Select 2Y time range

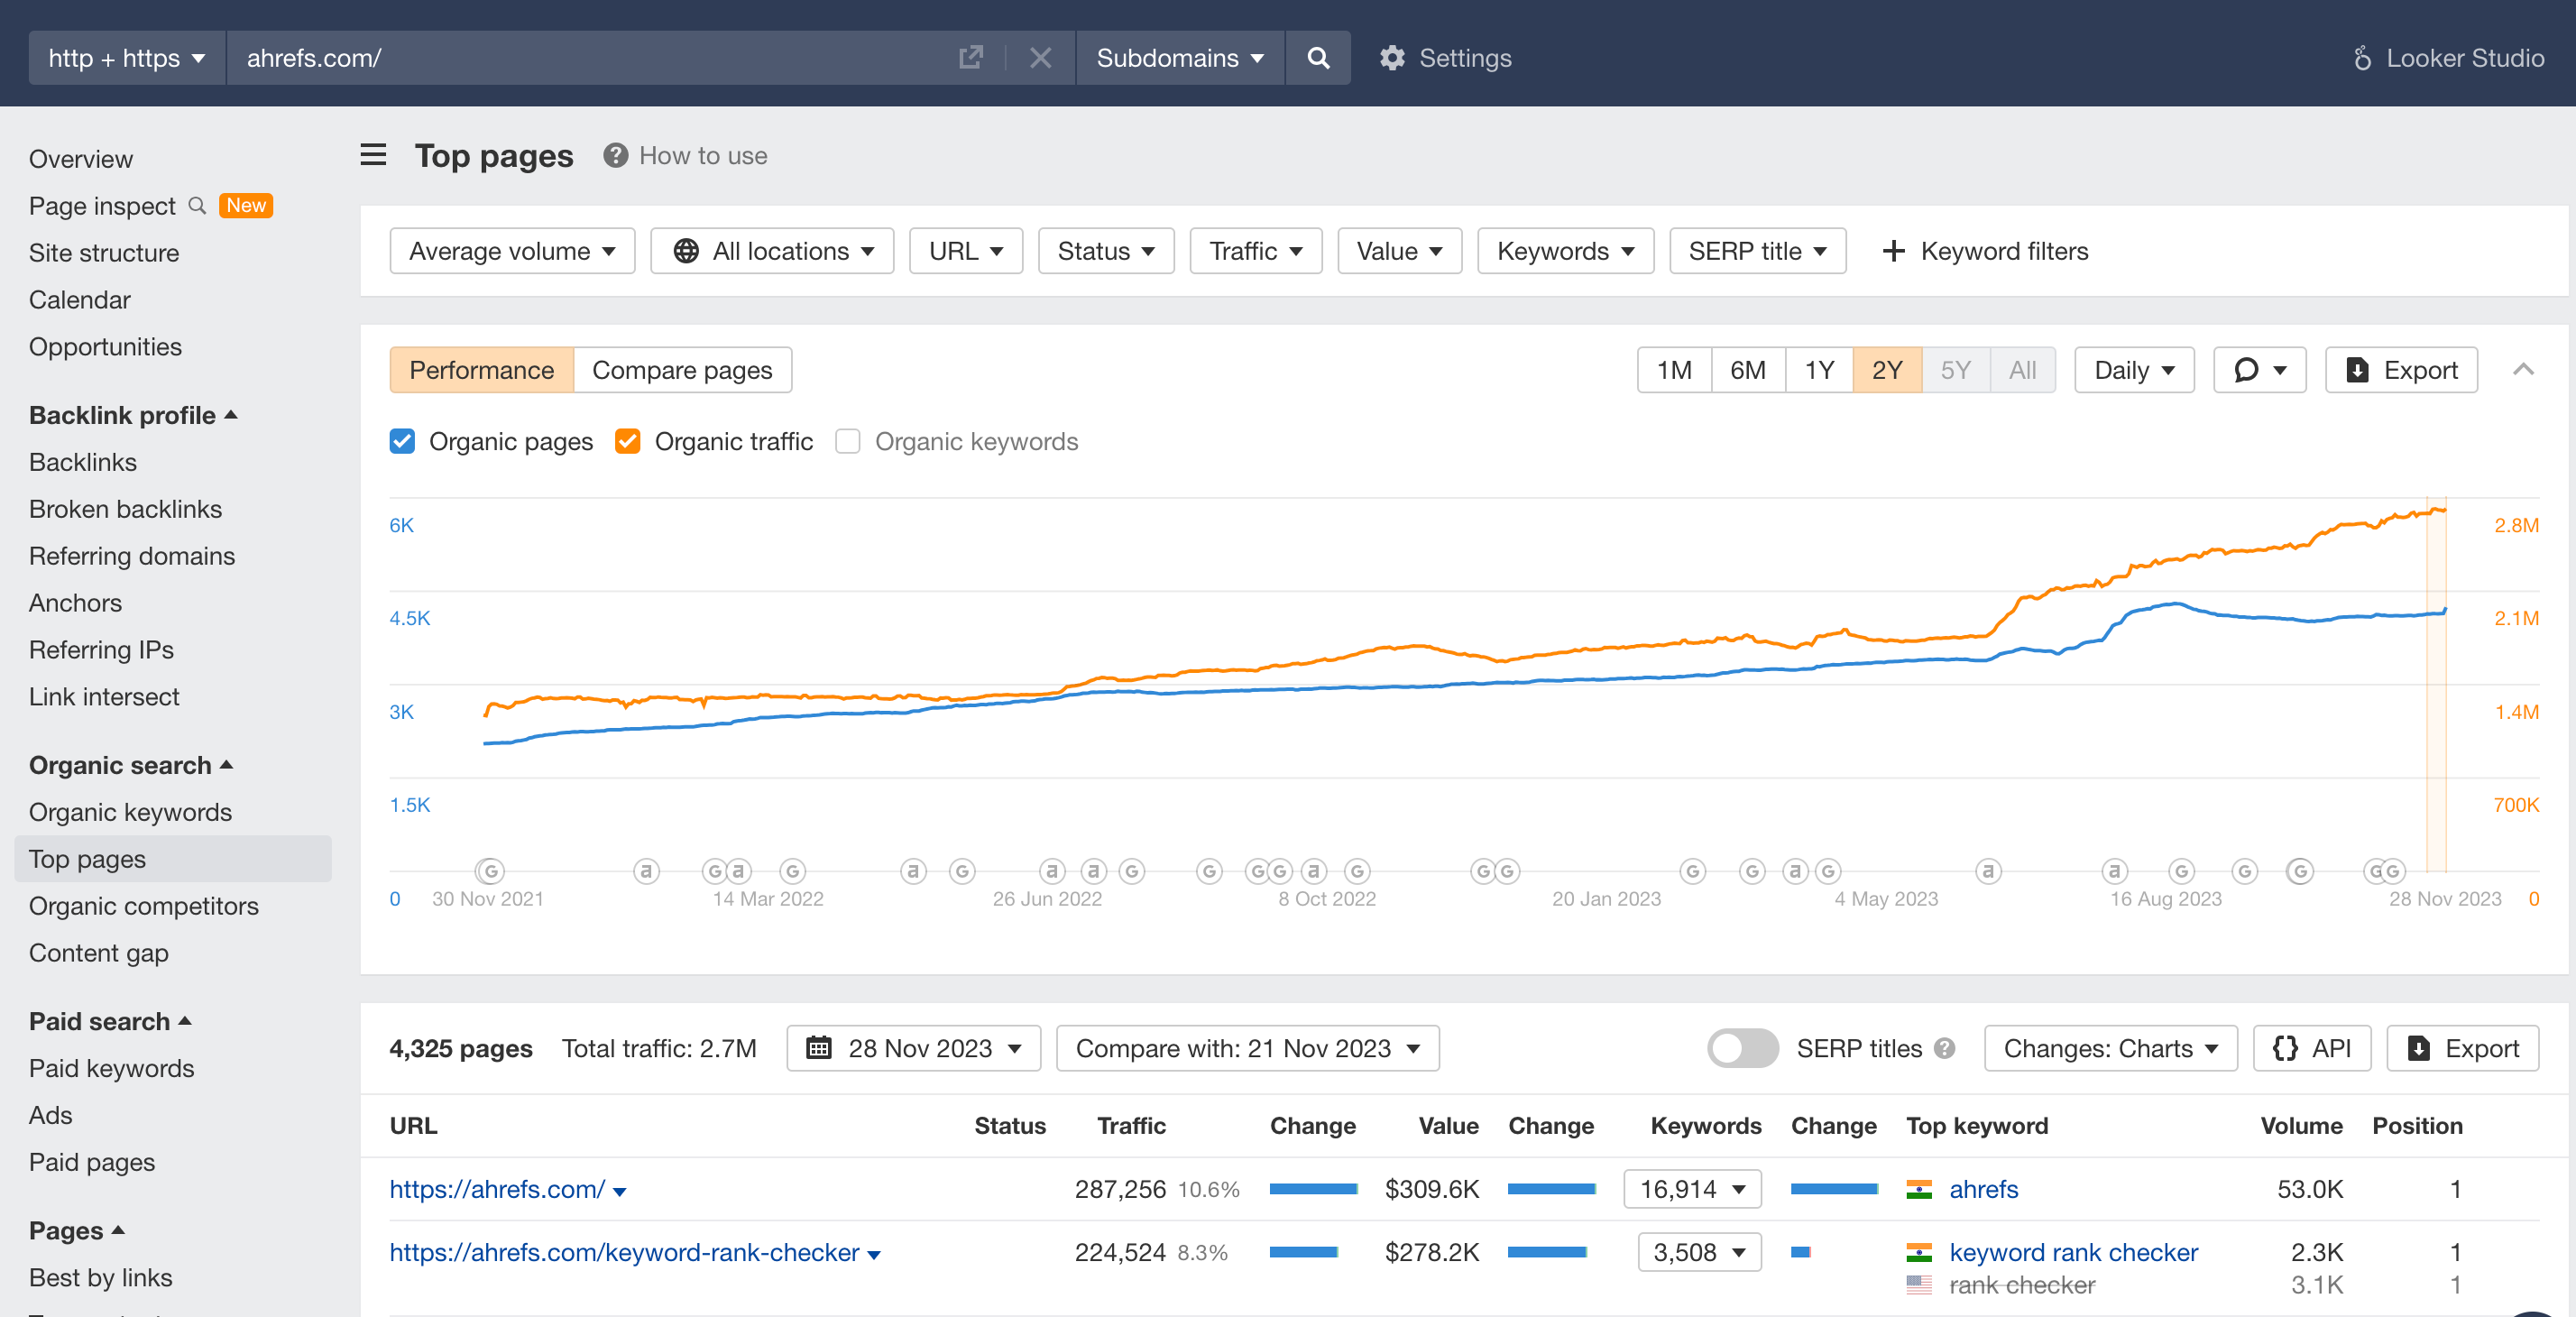click(x=1886, y=370)
